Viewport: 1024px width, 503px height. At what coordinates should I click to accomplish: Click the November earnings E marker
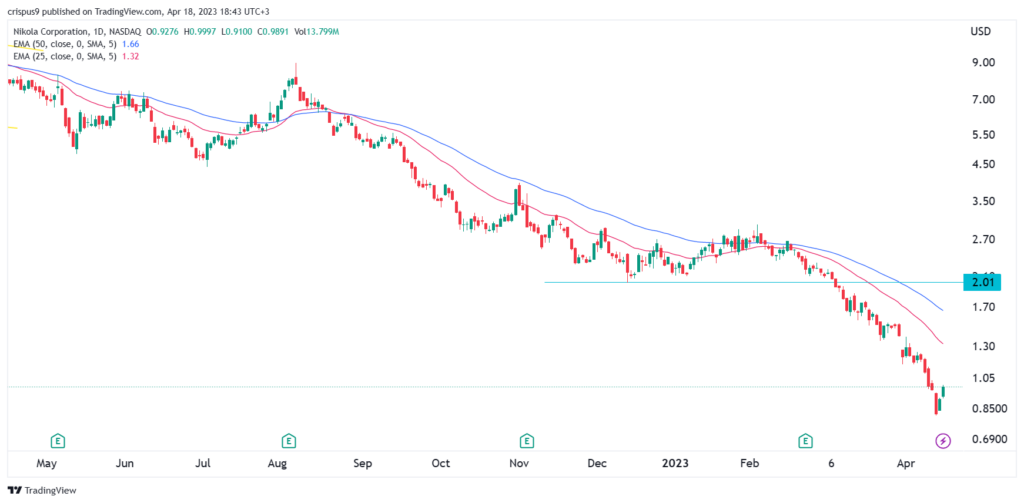coord(526,441)
